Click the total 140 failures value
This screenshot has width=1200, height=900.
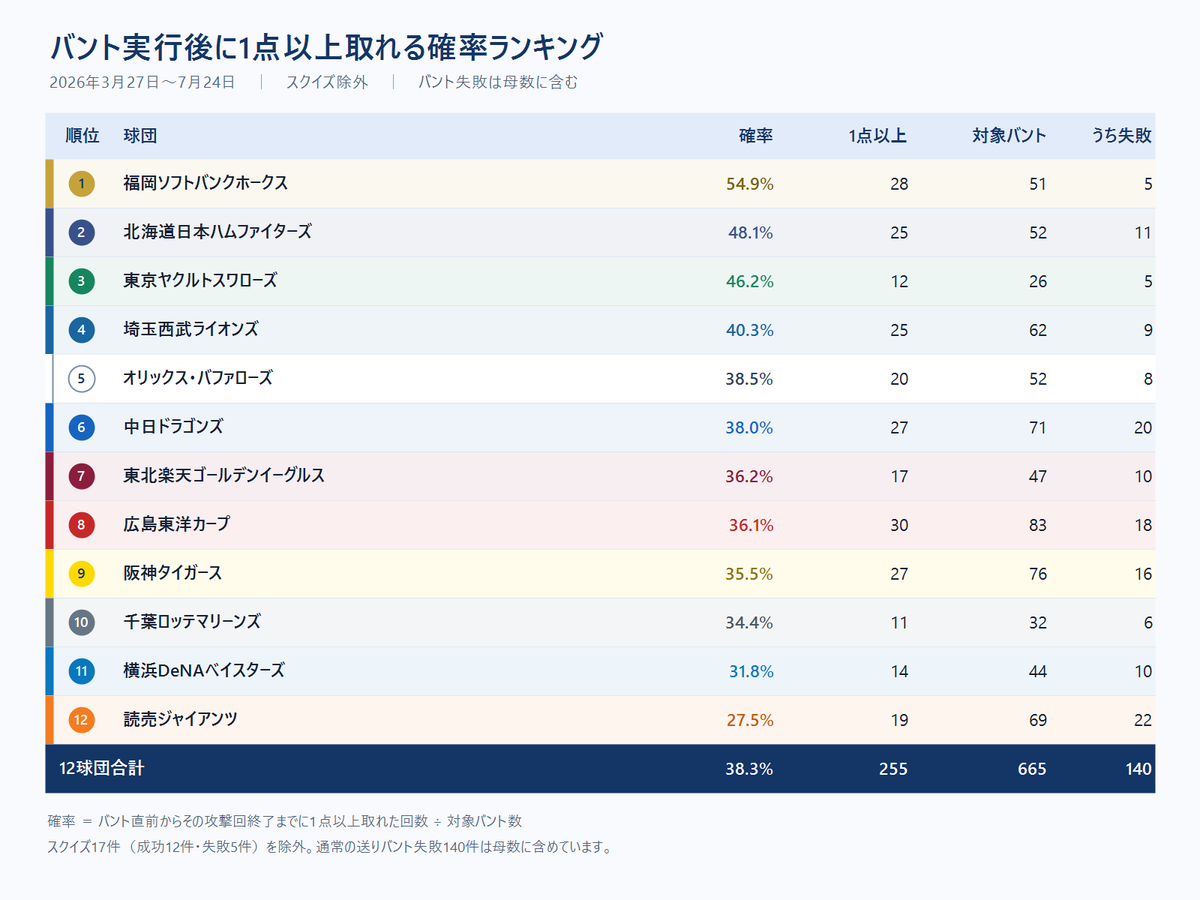(1138, 769)
